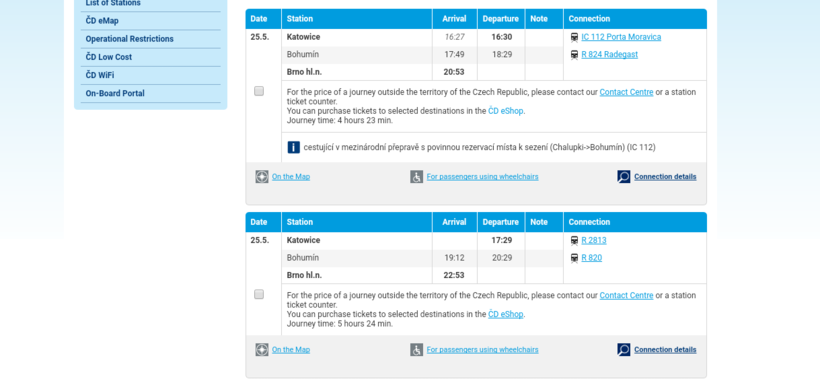820x379 pixels.
Task: Follow the Contact Centre link in the first connection
Action: [626, 92]
